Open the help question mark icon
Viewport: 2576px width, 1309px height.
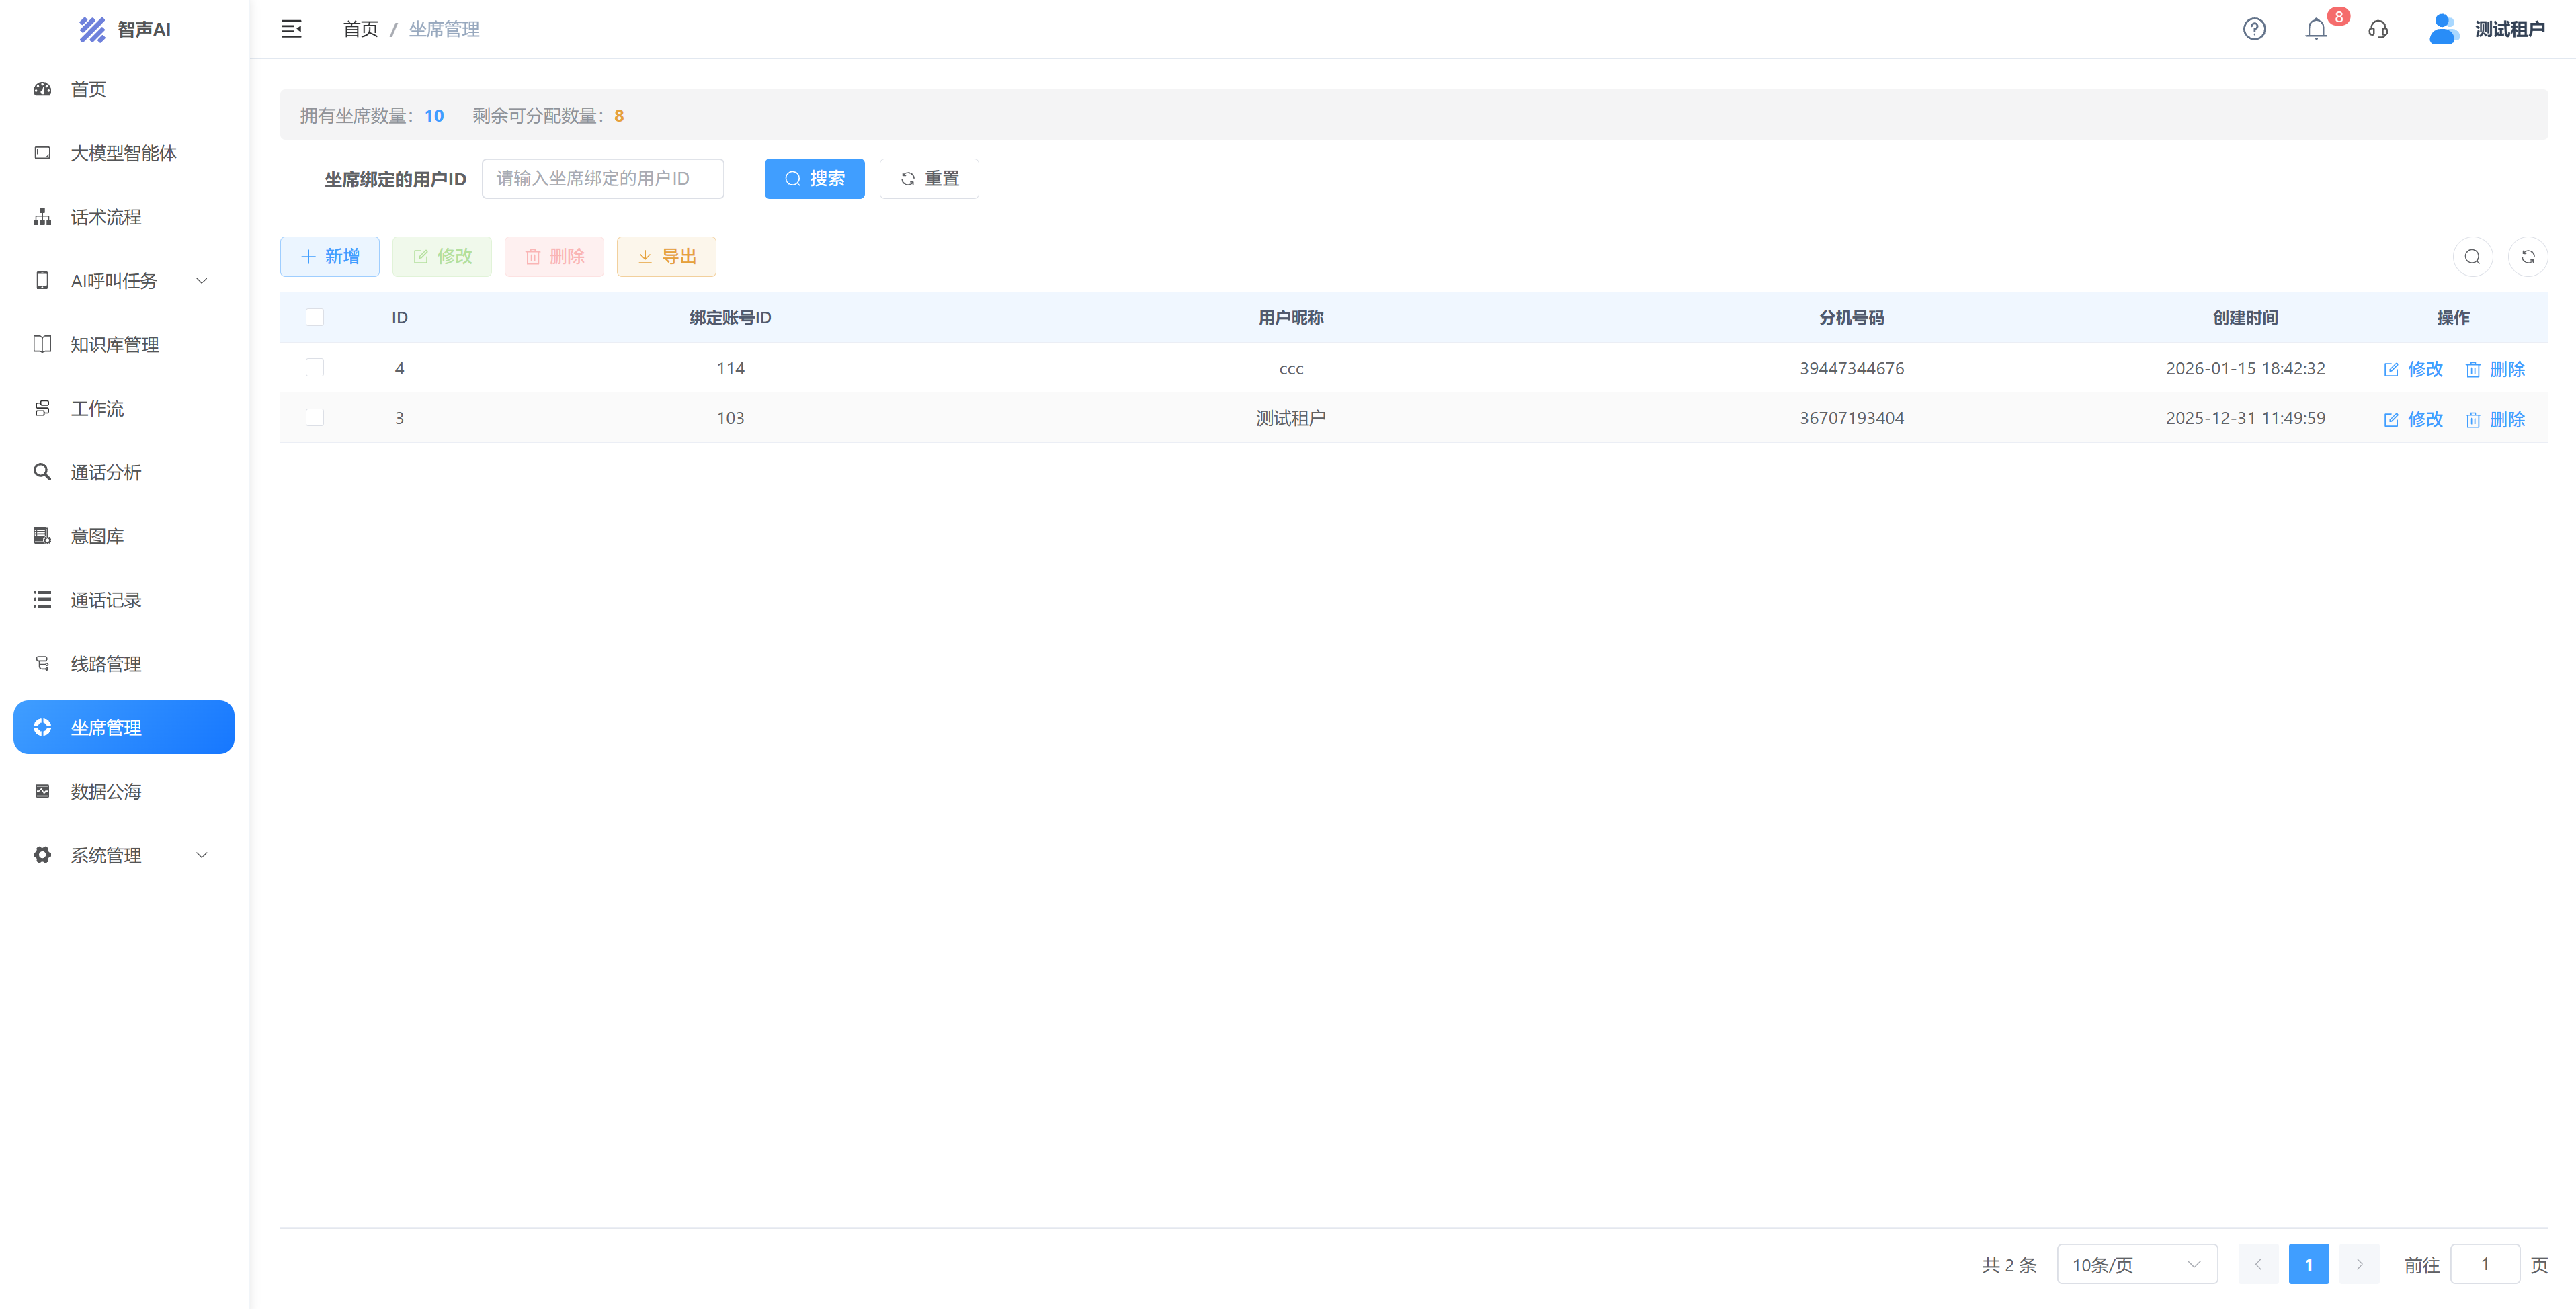[x=2254, y=29]
